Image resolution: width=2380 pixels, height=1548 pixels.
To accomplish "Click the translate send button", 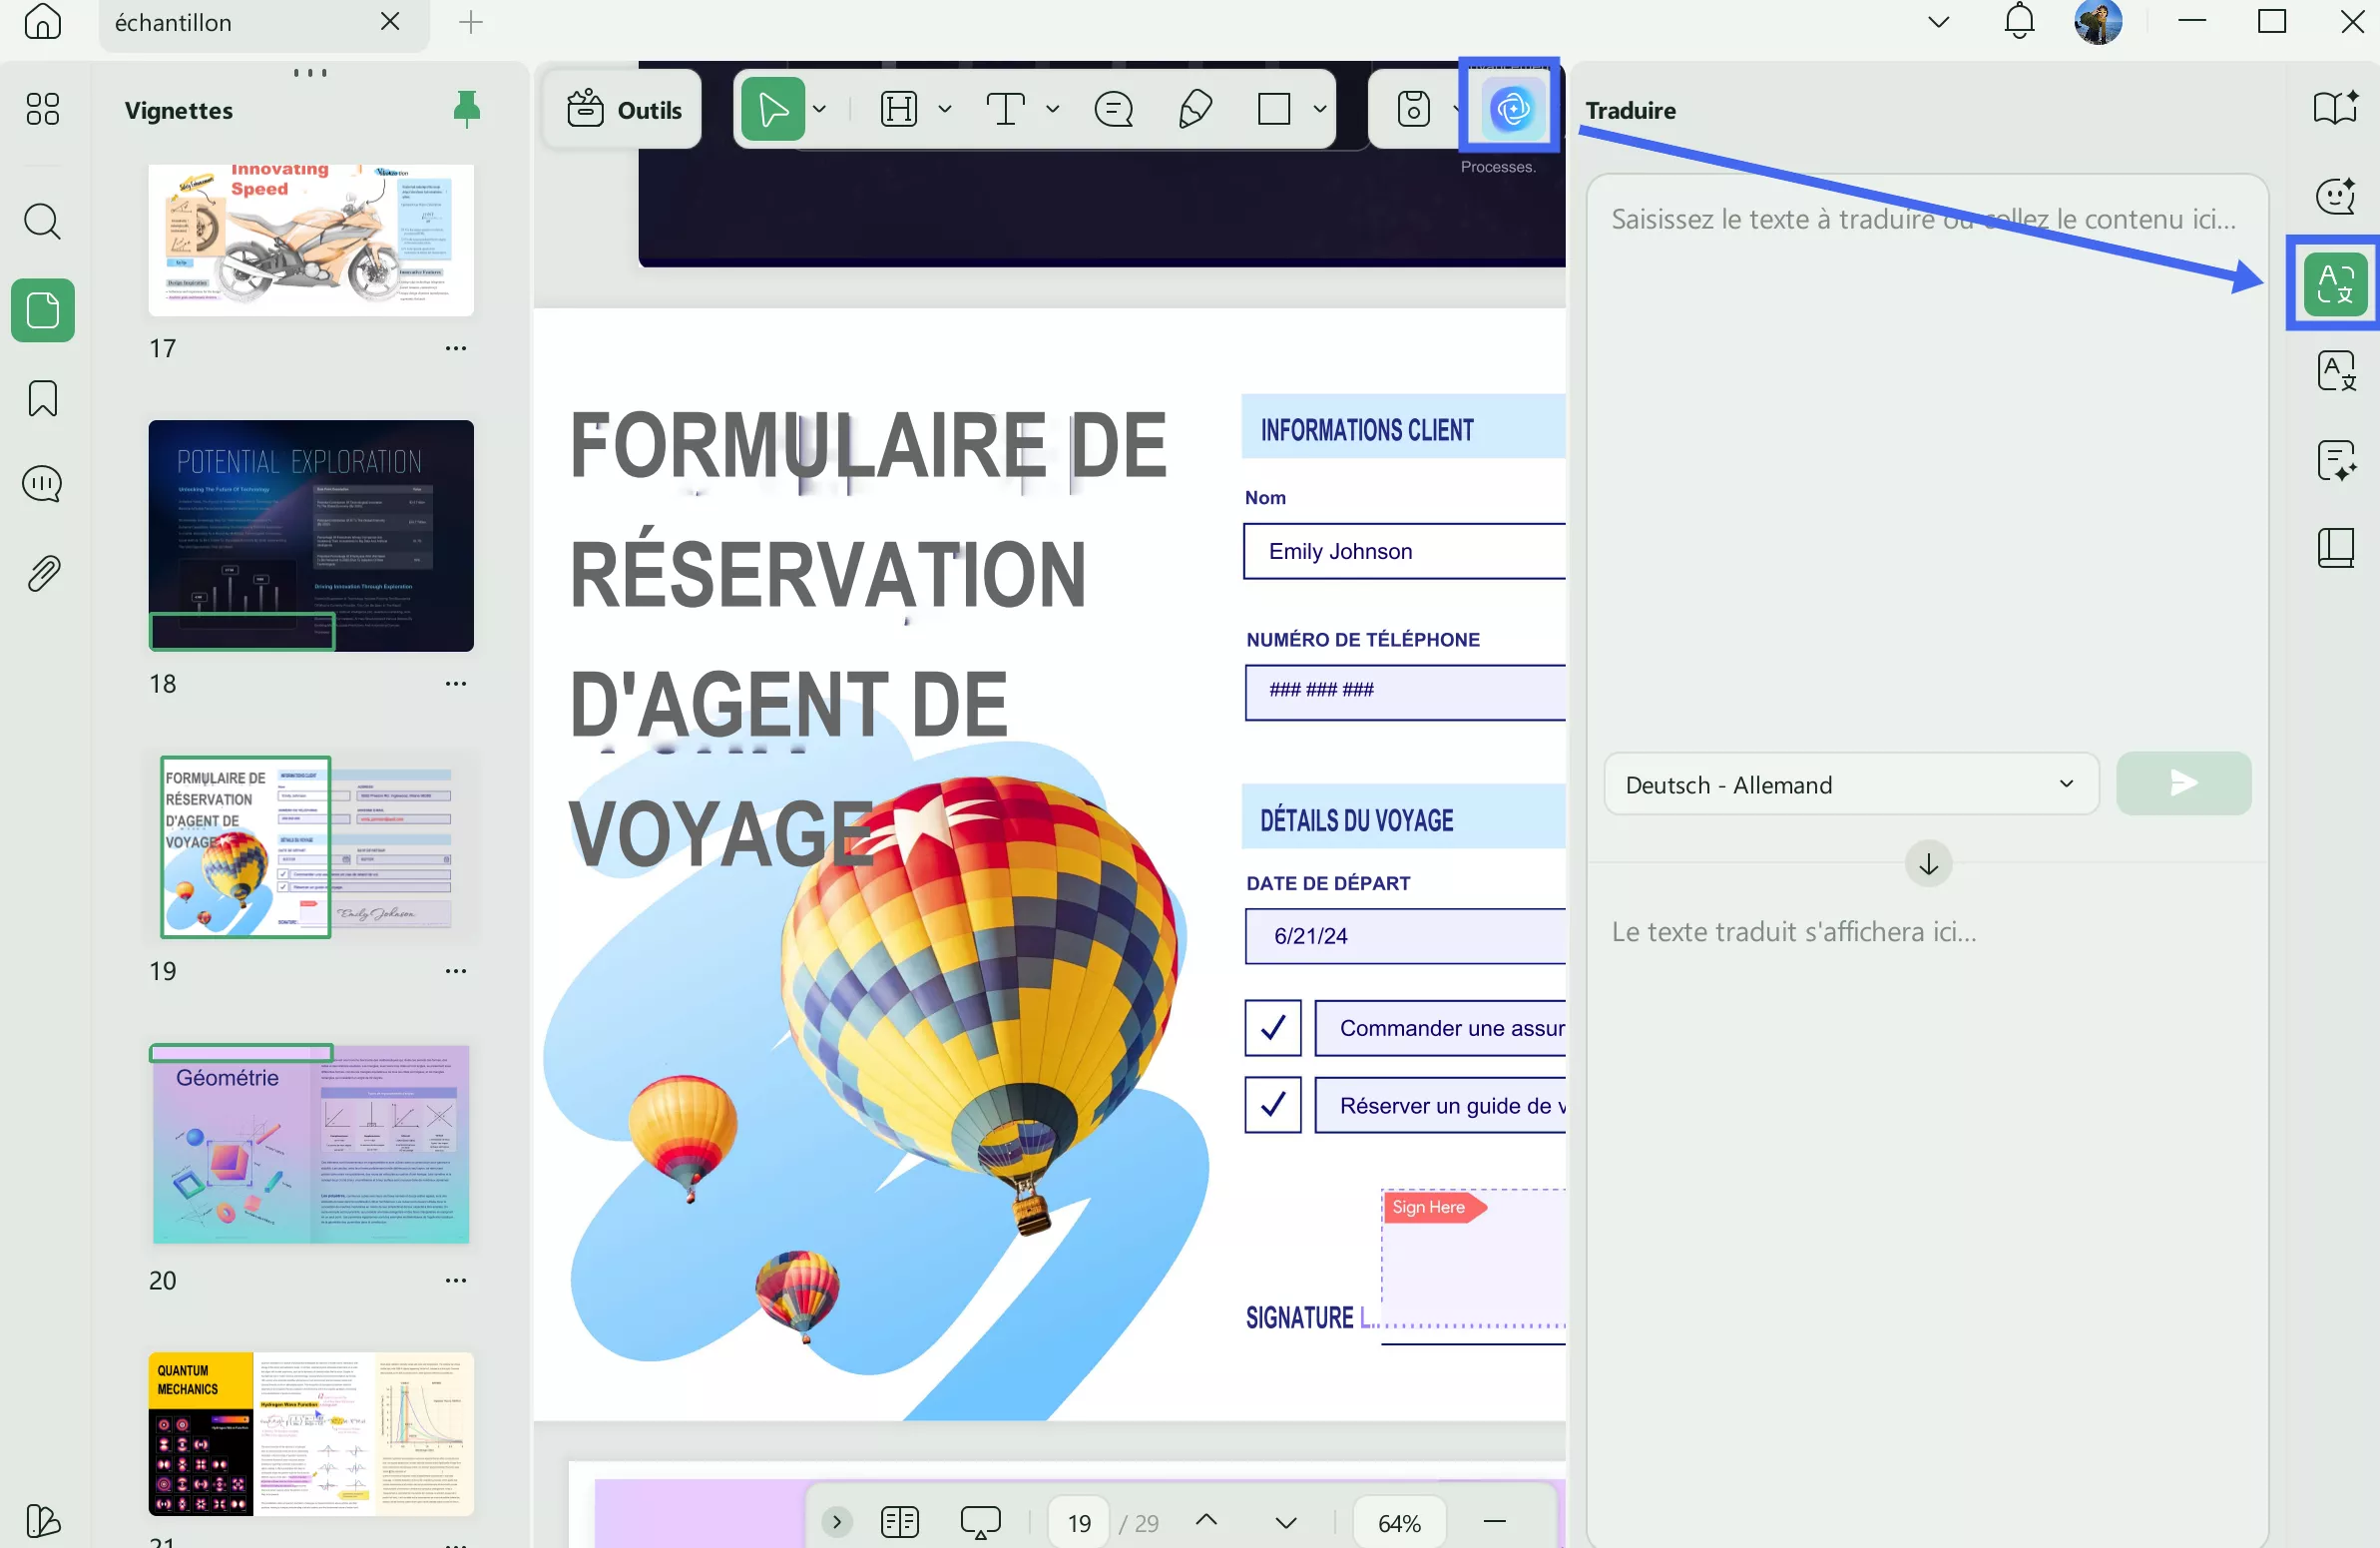I will pyautogui.click(x=2183, y=784).
